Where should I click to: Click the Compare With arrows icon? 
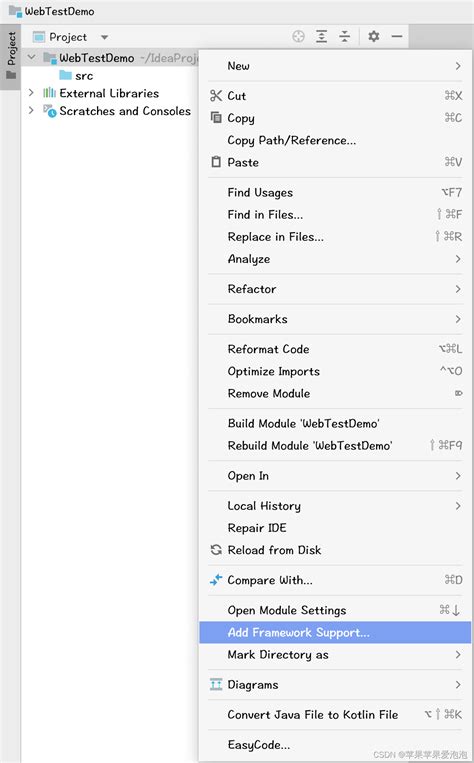pos(216,580)
